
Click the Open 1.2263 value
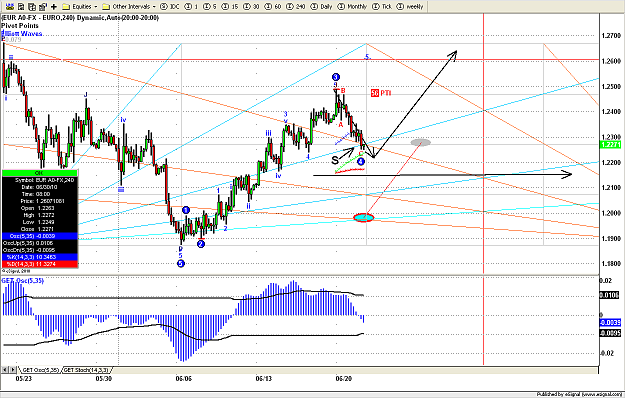click(46, 208)
